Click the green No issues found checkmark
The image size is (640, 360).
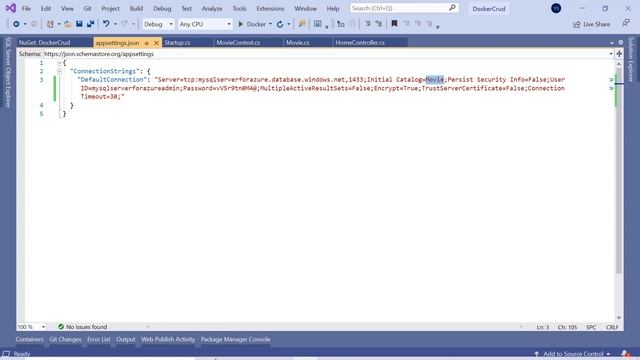(61, 327)
